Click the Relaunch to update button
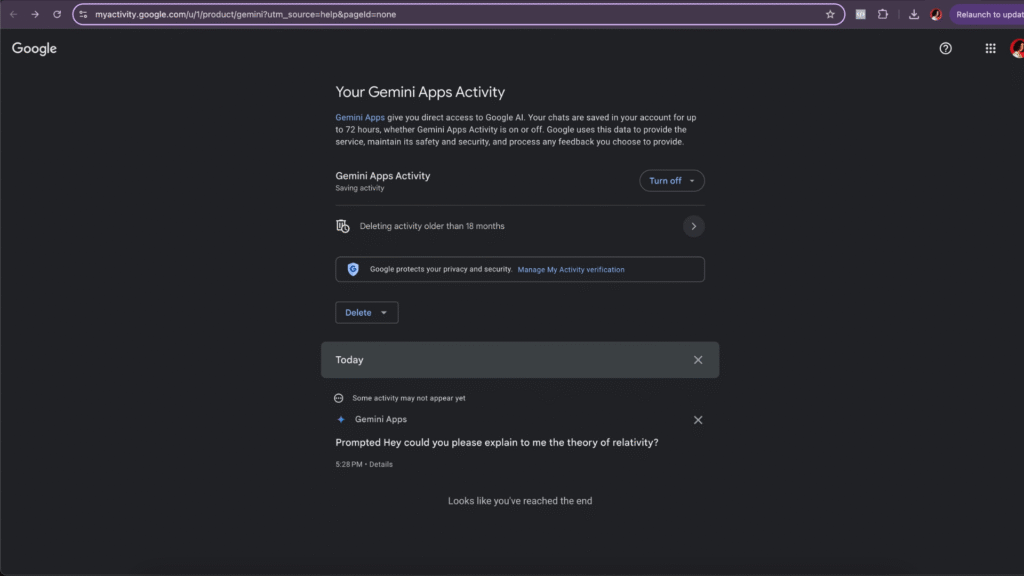 (x=987, y=14)
